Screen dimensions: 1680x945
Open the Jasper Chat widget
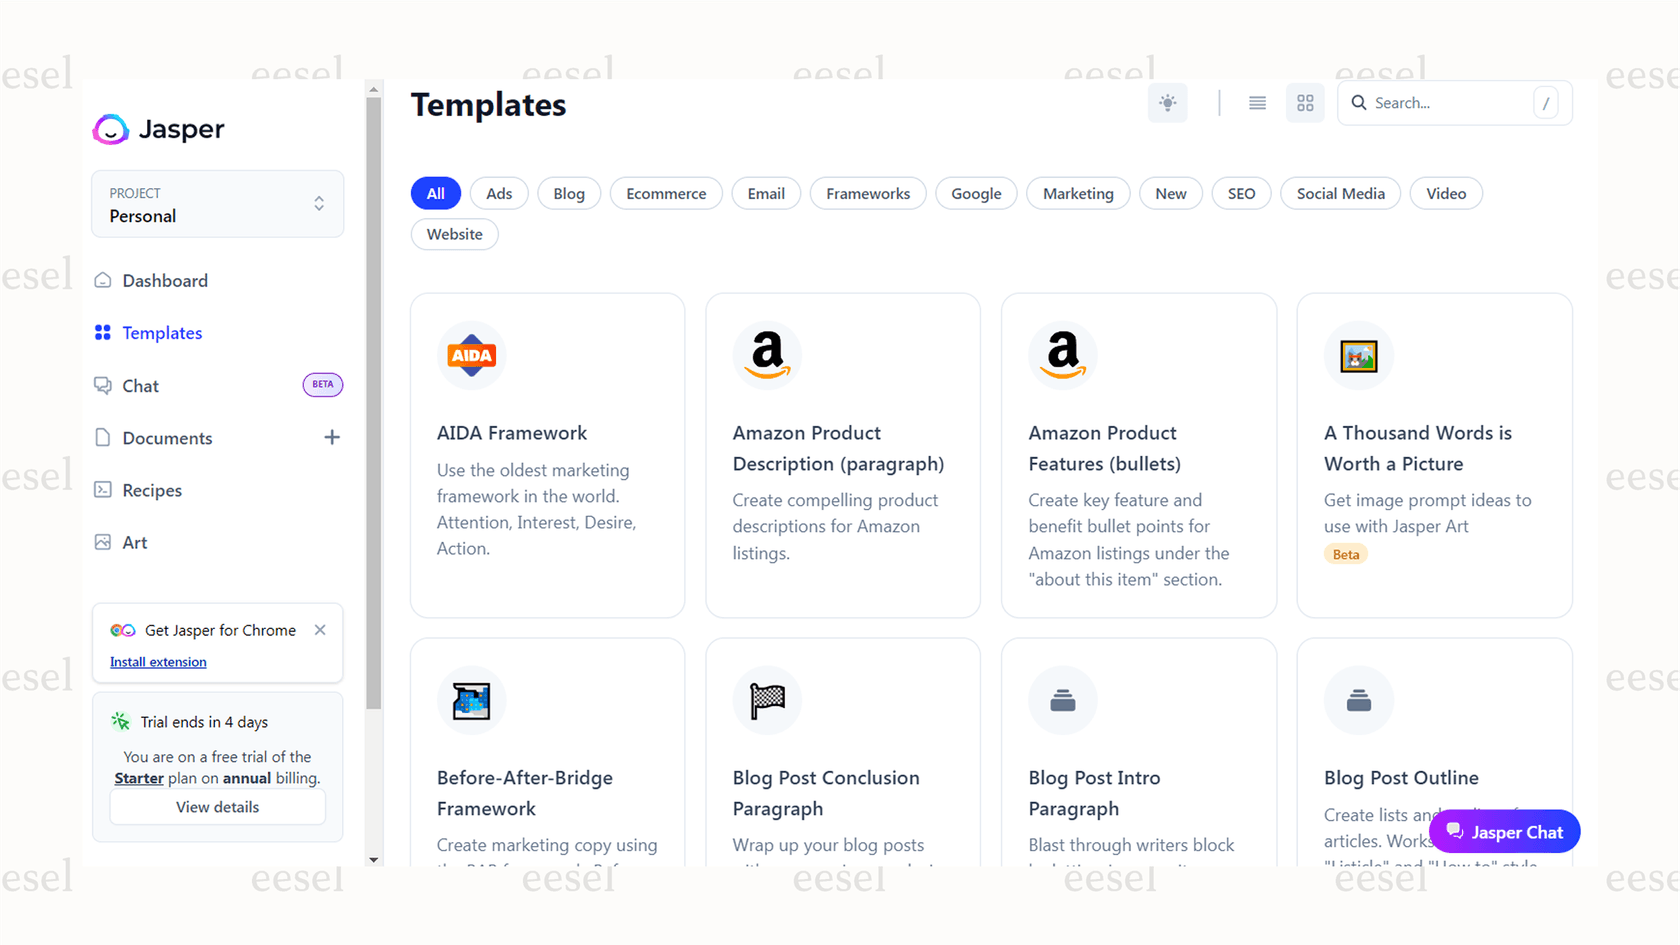point(1504,831)
